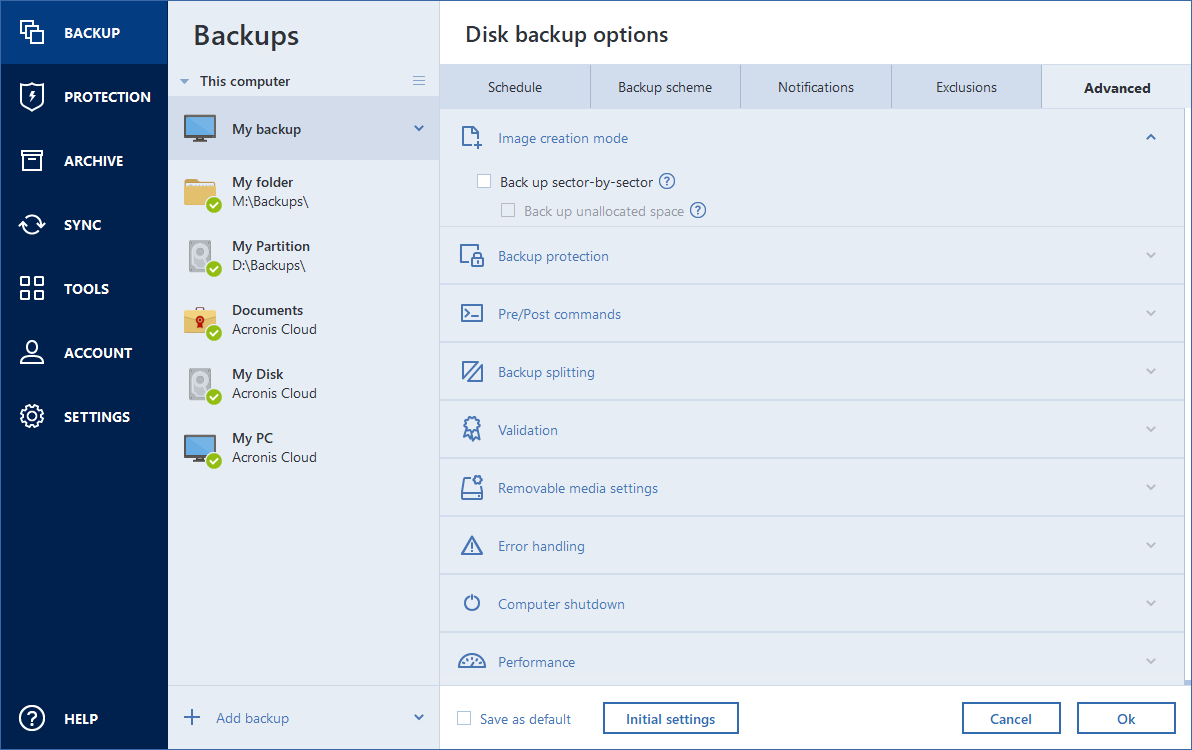Open the Protection section in sidebar
1192x750 pixels.
[84, 96]
